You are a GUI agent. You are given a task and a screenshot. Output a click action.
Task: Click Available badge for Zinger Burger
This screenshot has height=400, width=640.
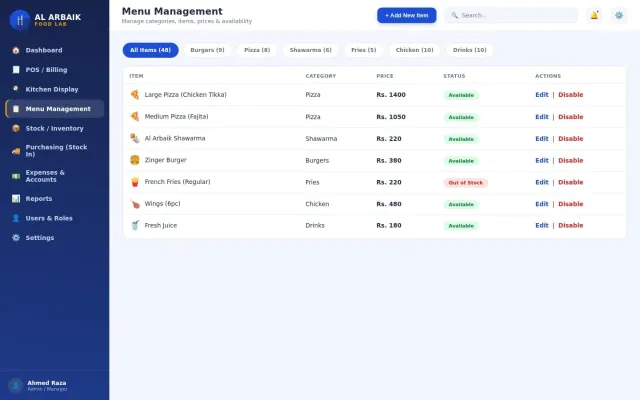(x=461, y=161)
